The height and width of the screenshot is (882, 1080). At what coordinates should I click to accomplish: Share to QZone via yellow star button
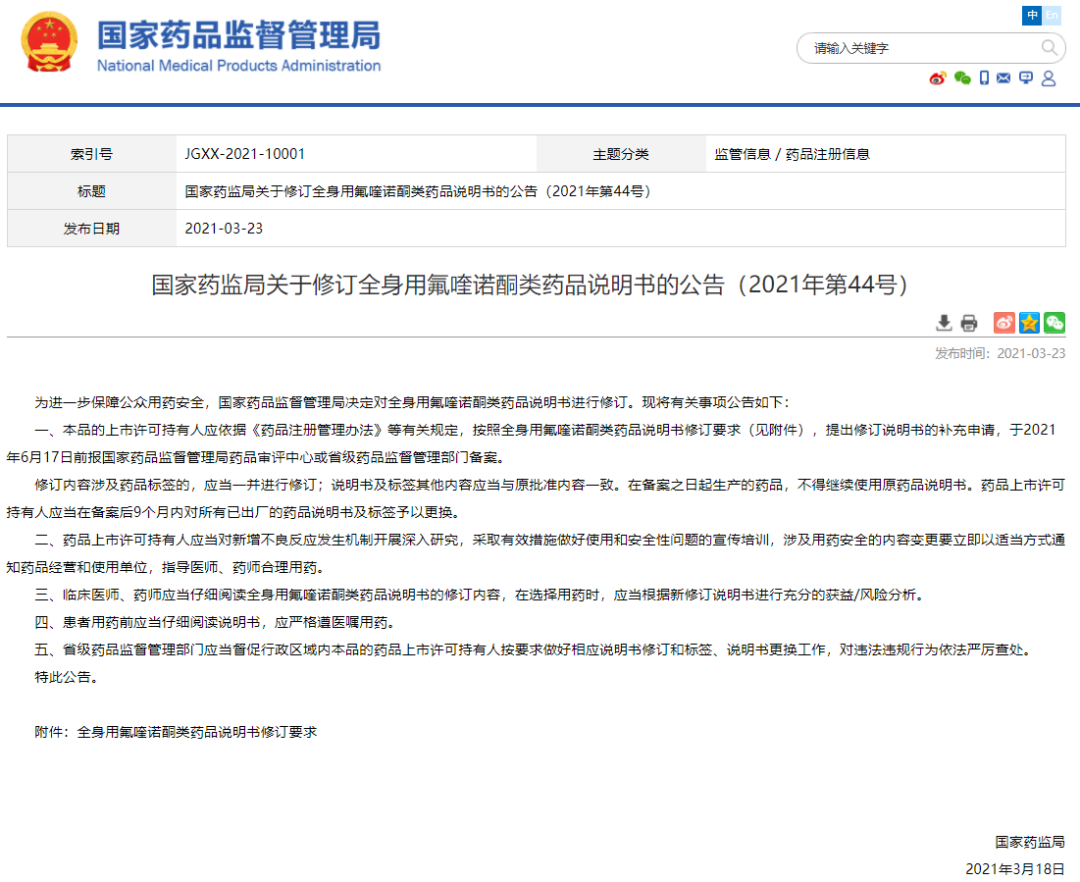pos(1029,323)
